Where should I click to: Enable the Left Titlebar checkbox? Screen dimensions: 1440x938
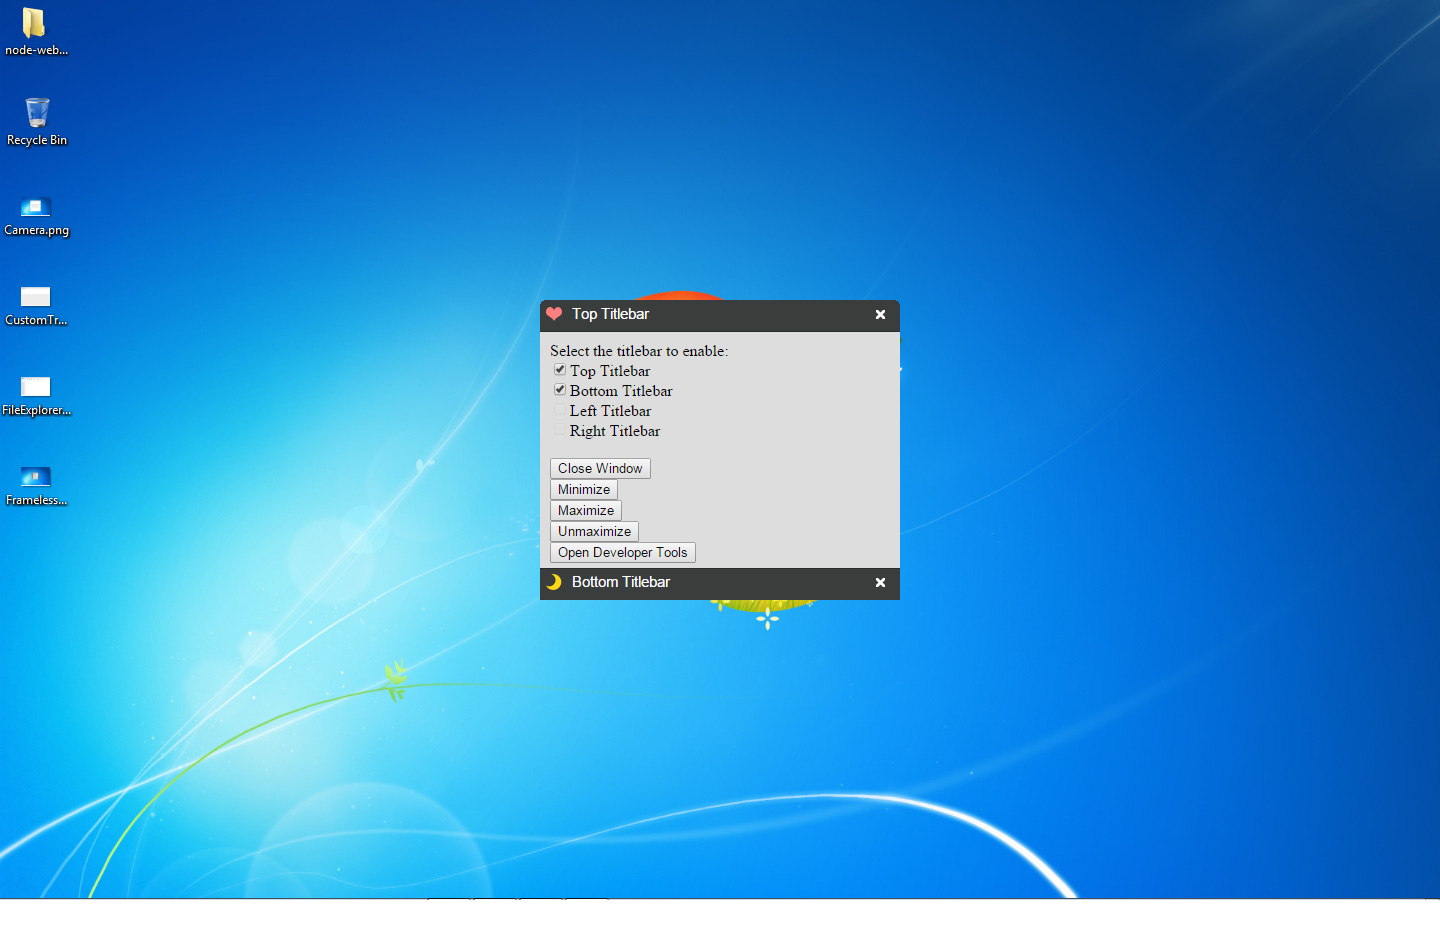(560, 410)
